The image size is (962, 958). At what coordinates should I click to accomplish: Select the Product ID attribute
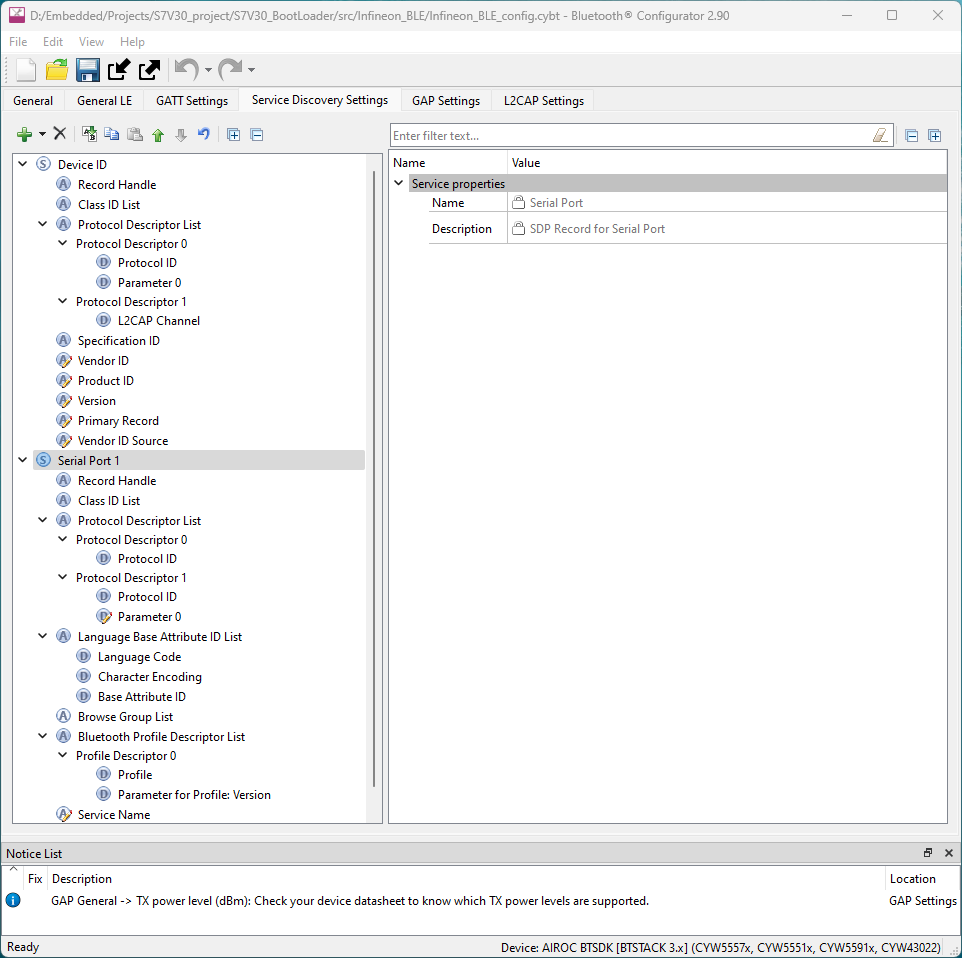click(106, 380)
